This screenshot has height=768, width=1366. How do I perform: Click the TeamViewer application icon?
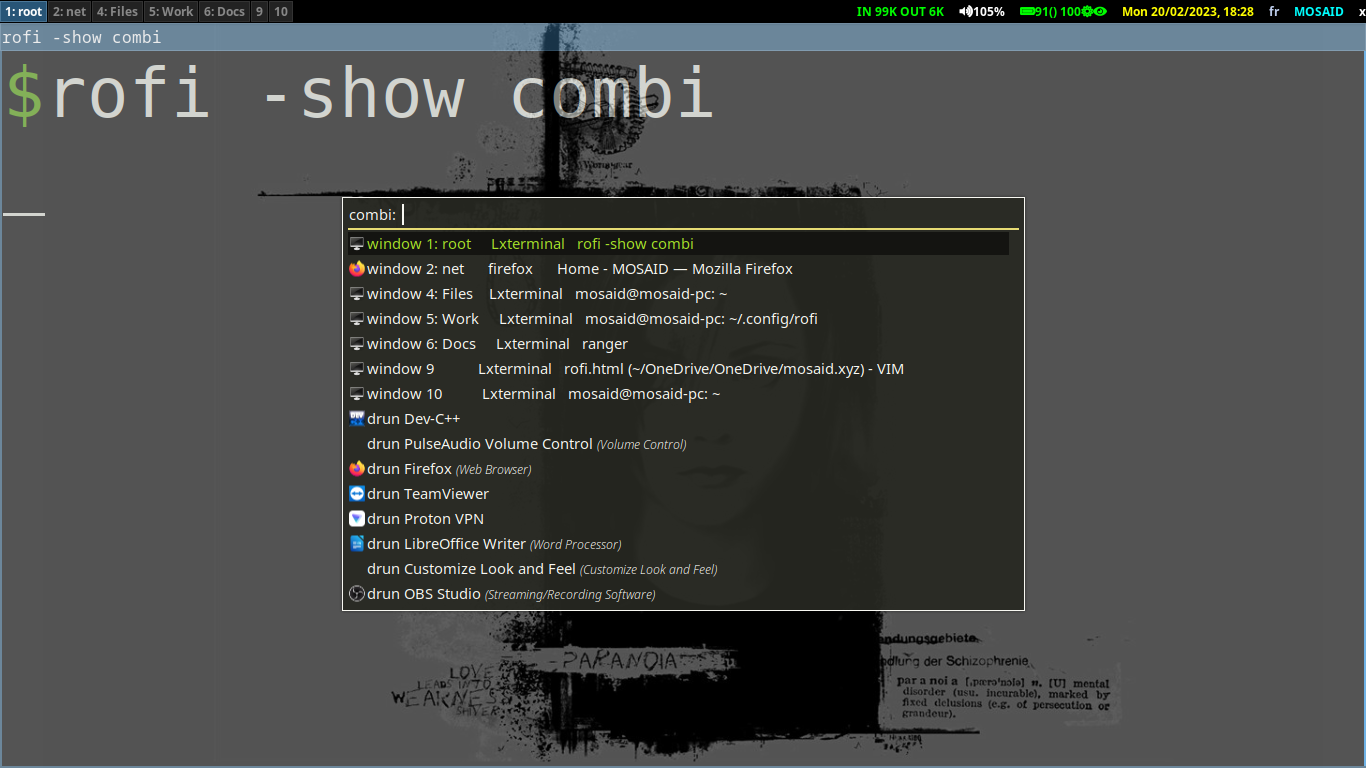pyautogui.click(x=357, y=494)
